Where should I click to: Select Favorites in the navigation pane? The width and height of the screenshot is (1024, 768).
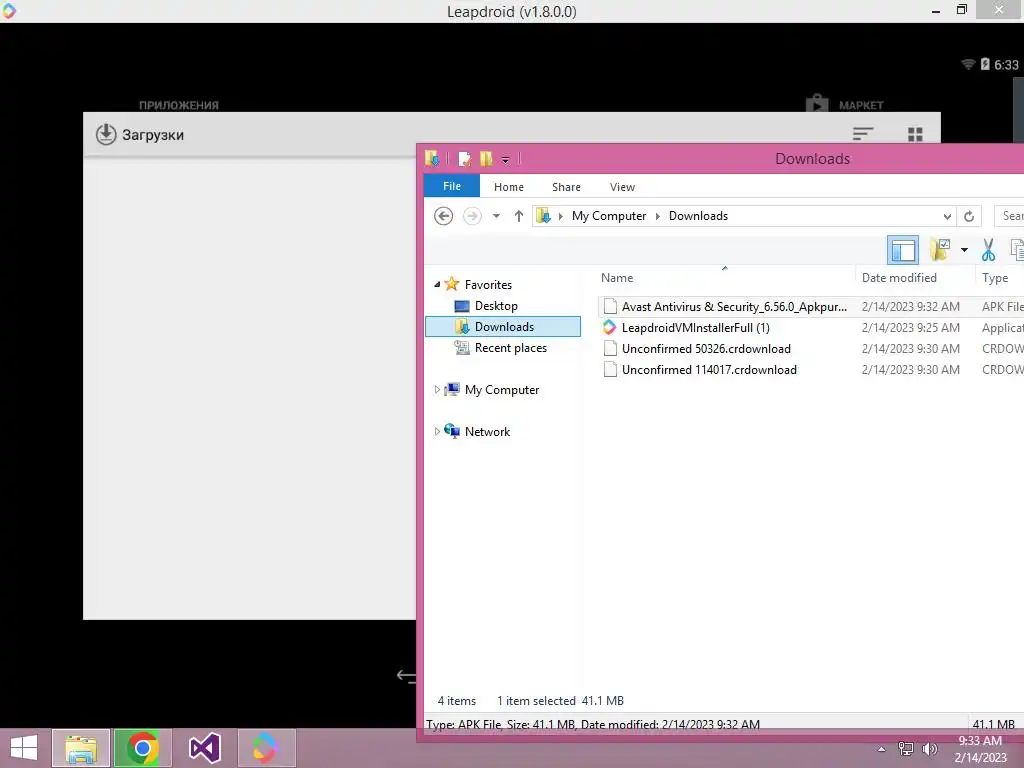pyautogui.click(x=488, y=285)
